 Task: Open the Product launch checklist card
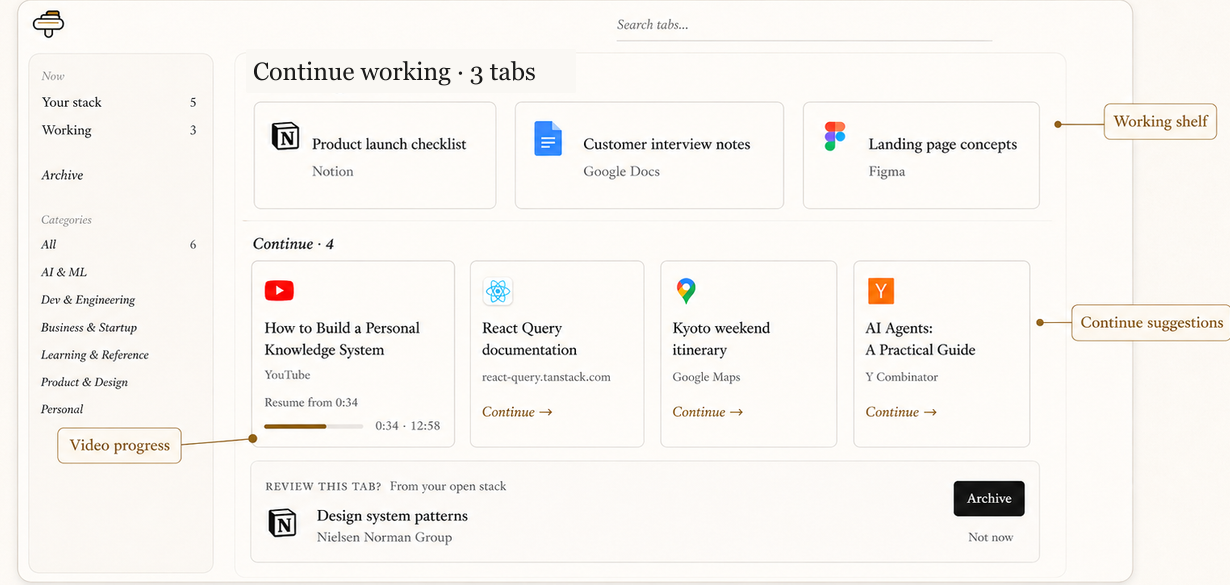(x=375, y=155)
